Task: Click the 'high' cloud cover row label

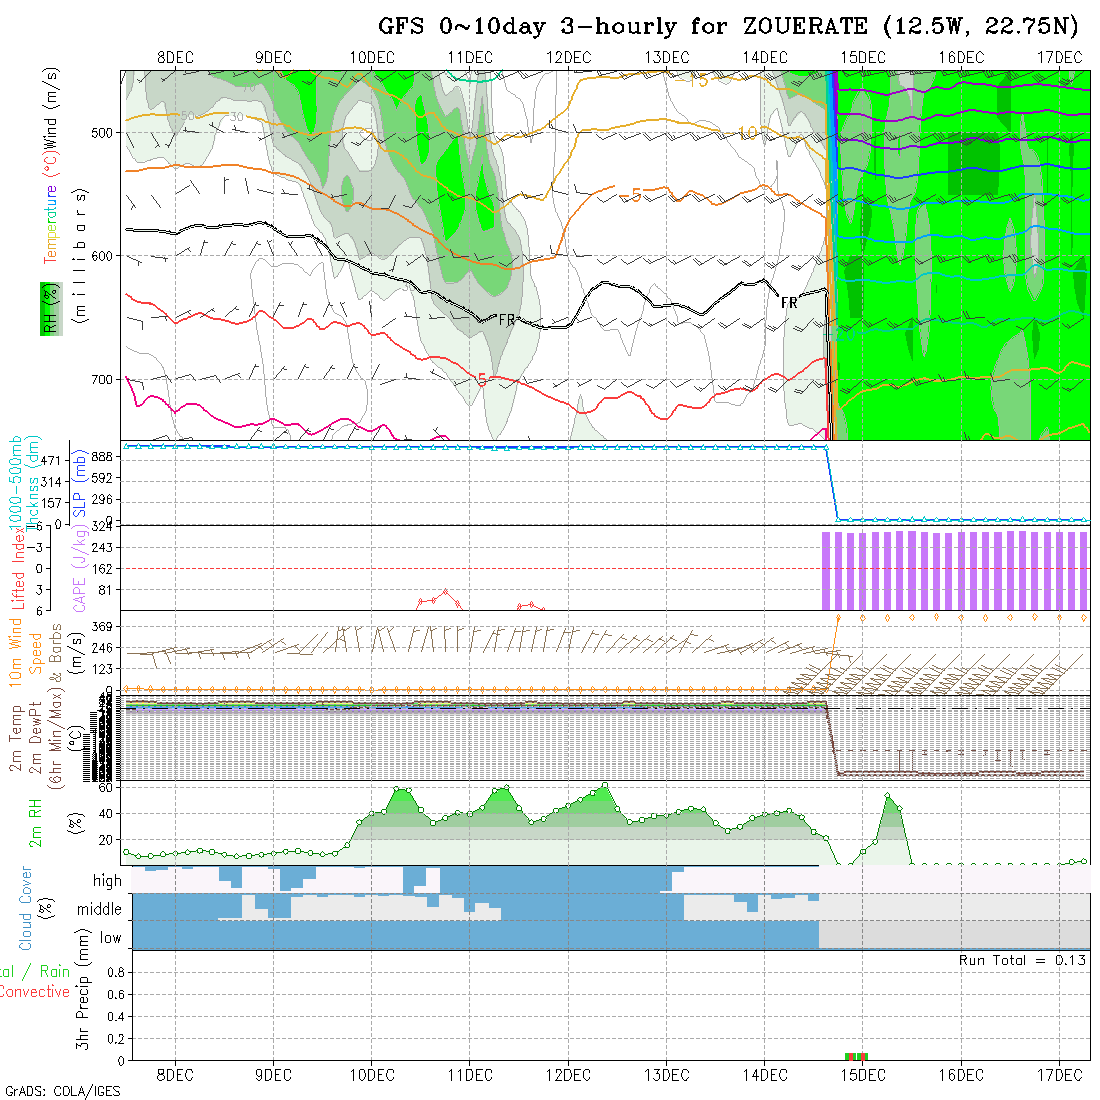Action: coord(107,881)
